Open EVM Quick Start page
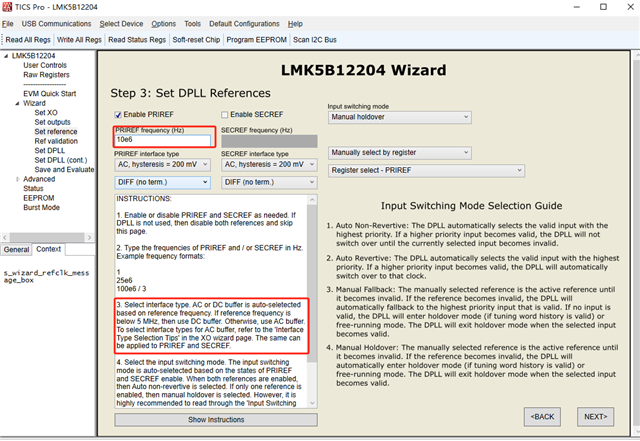This screenshot has height=441, width=640. click(x=49, y=94)
